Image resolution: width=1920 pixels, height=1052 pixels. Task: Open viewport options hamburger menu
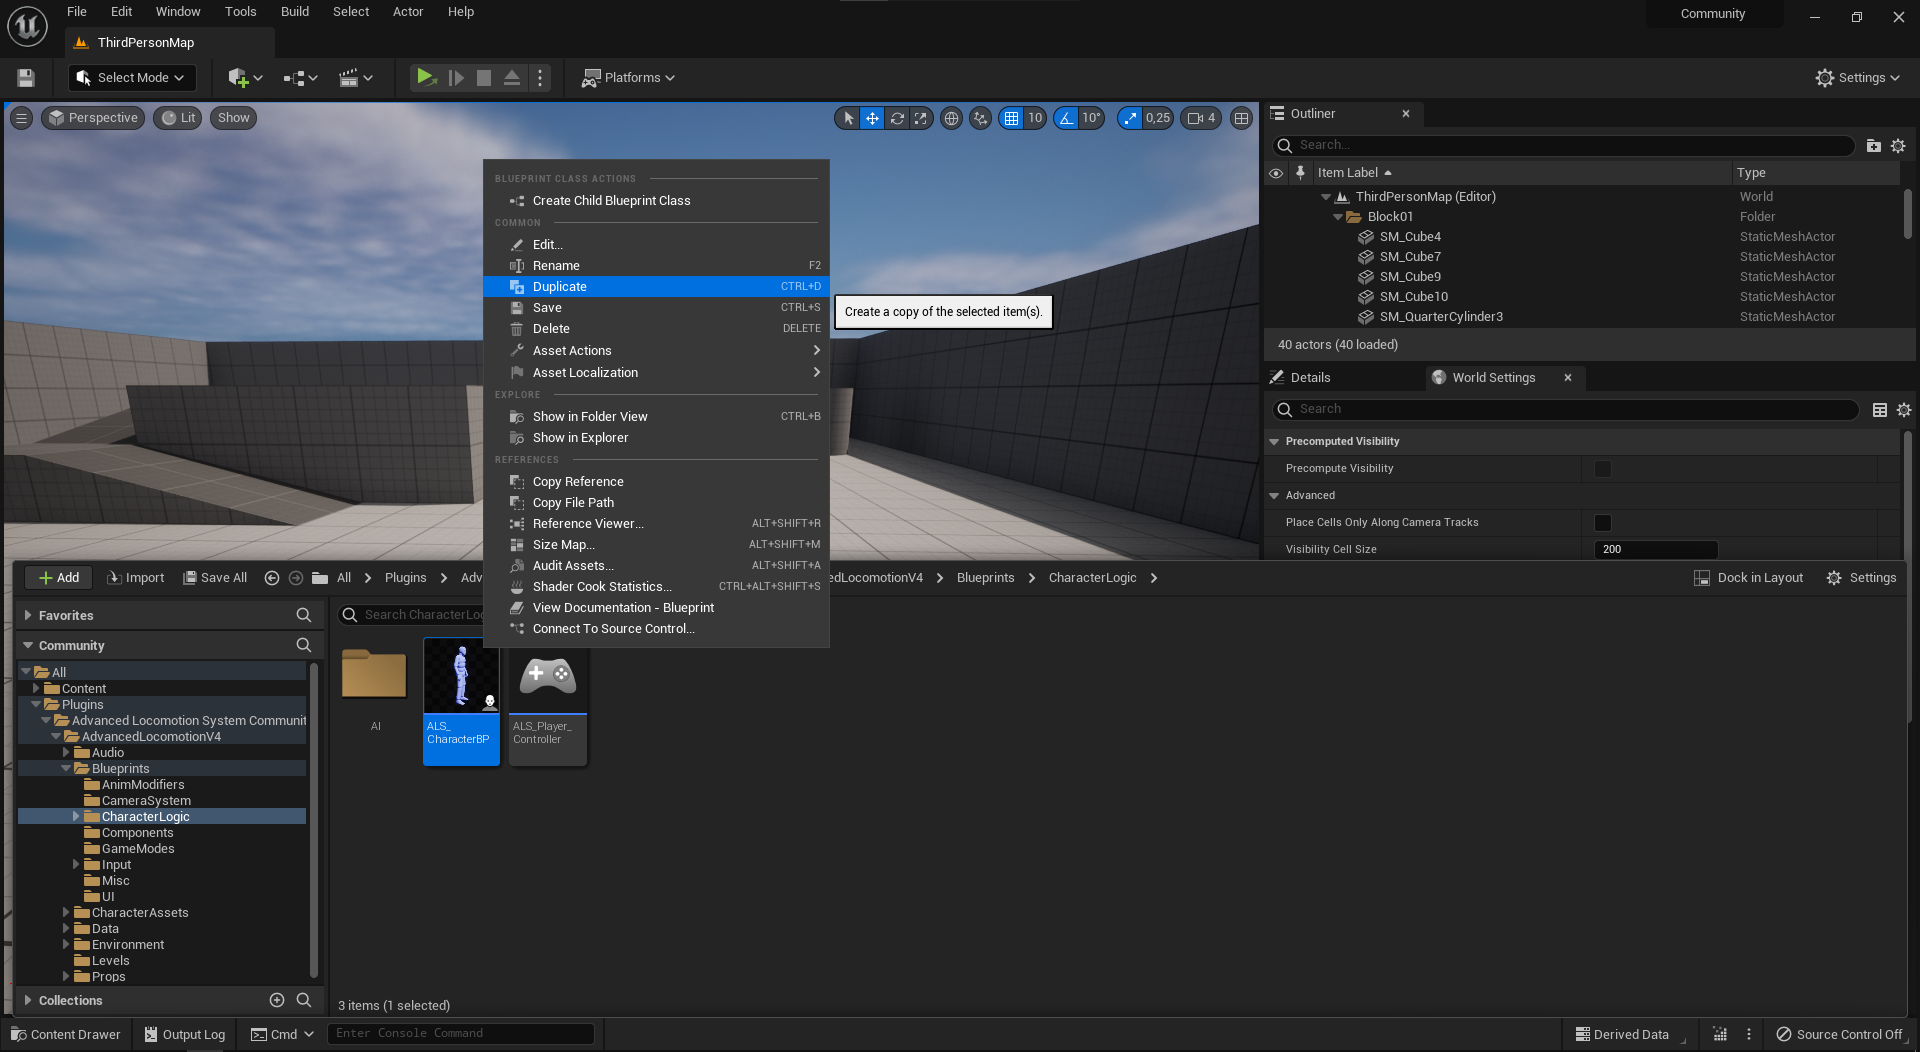21,118
